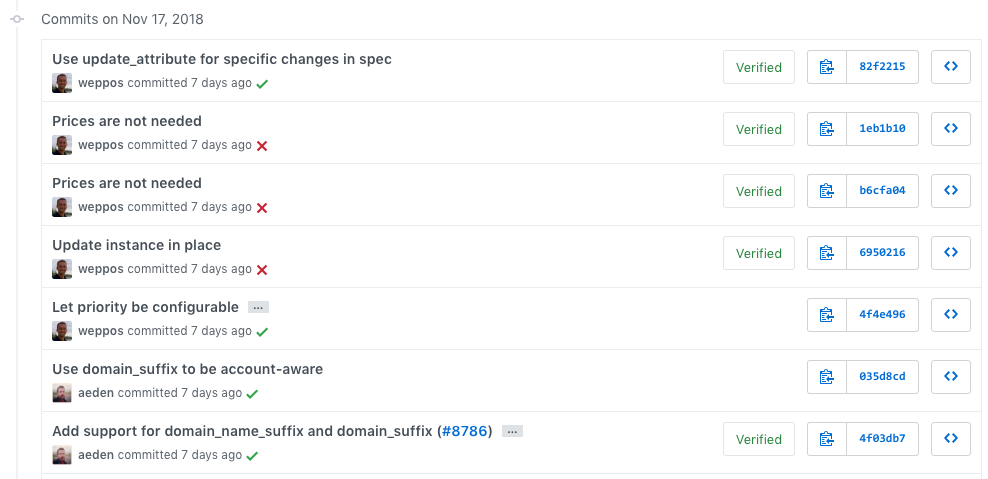Screen dimensions: 988x479
Task: Click Verified badge for commit 82f2215
Action: point(758,67)
